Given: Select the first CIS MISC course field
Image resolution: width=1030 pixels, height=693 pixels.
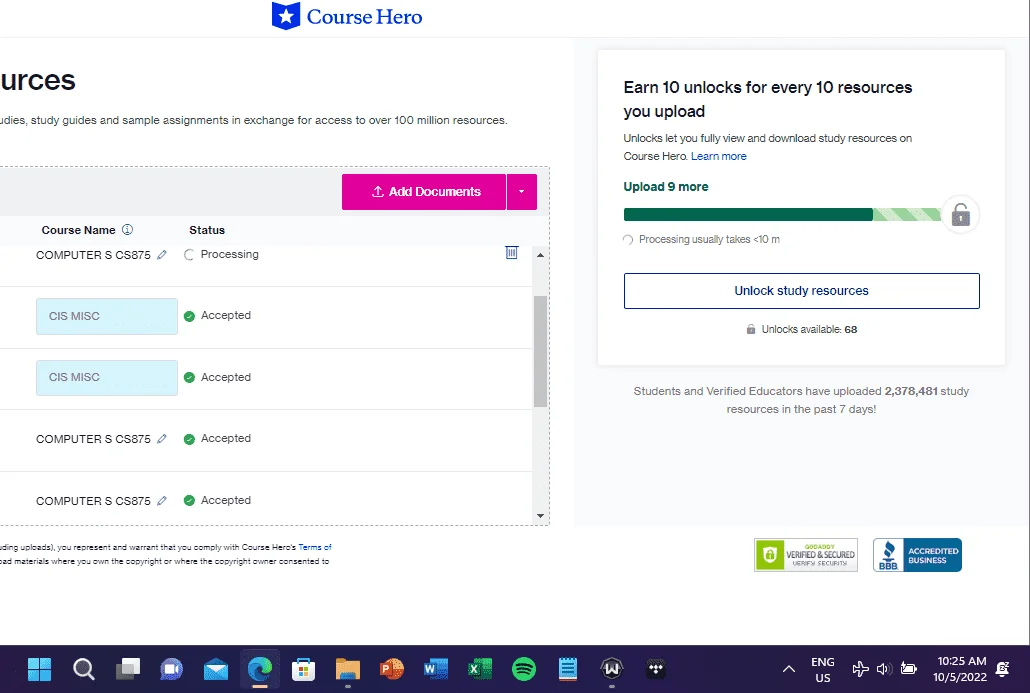Looking at the screenshot, I should pyautogui.click(x=106, y=316).
